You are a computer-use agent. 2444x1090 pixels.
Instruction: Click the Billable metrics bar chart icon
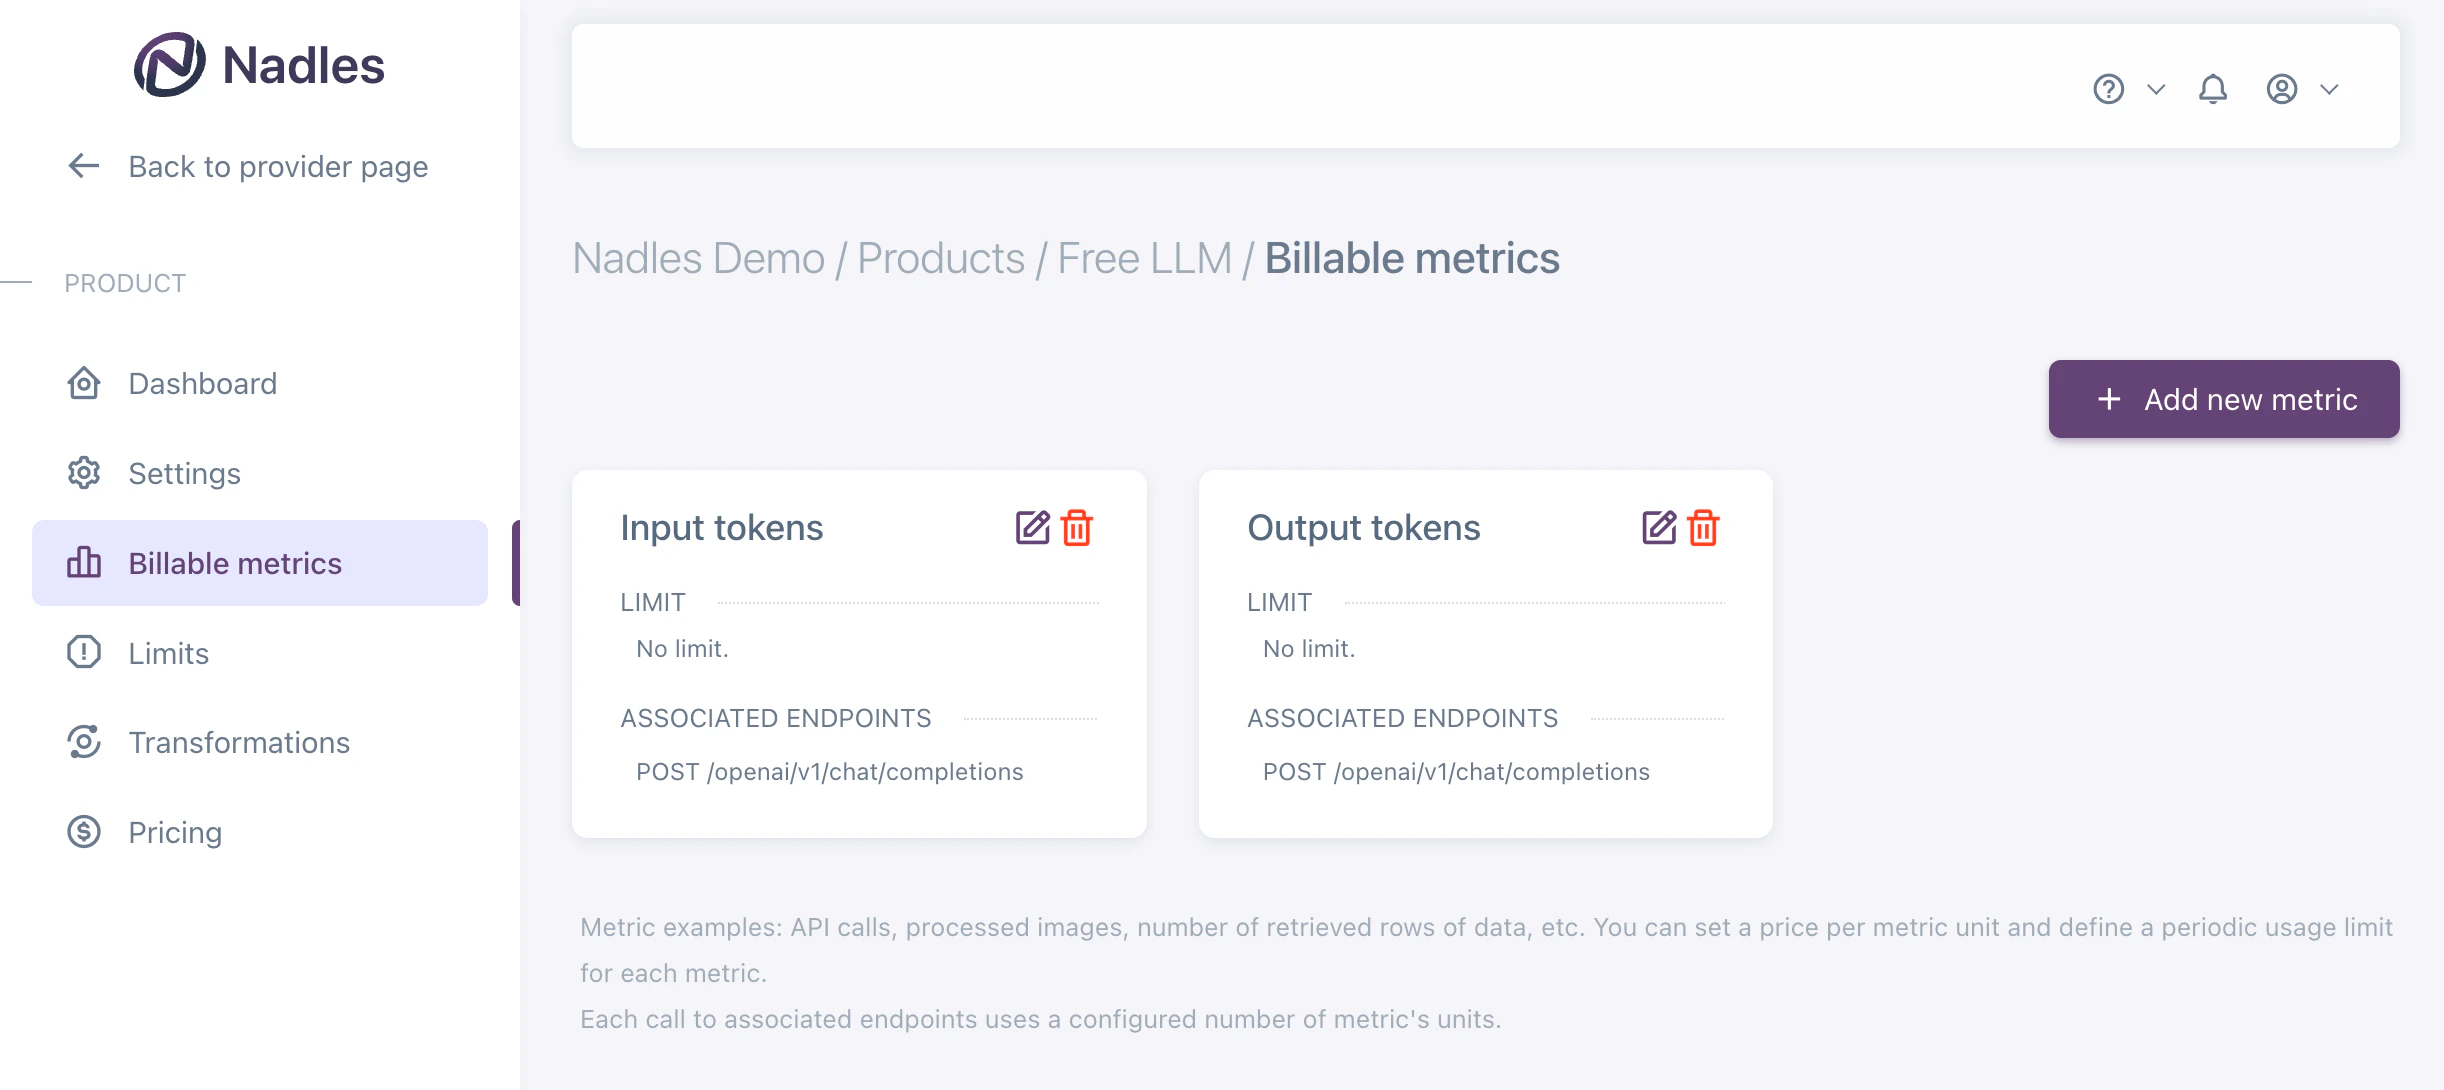click(x=83, y=563)
